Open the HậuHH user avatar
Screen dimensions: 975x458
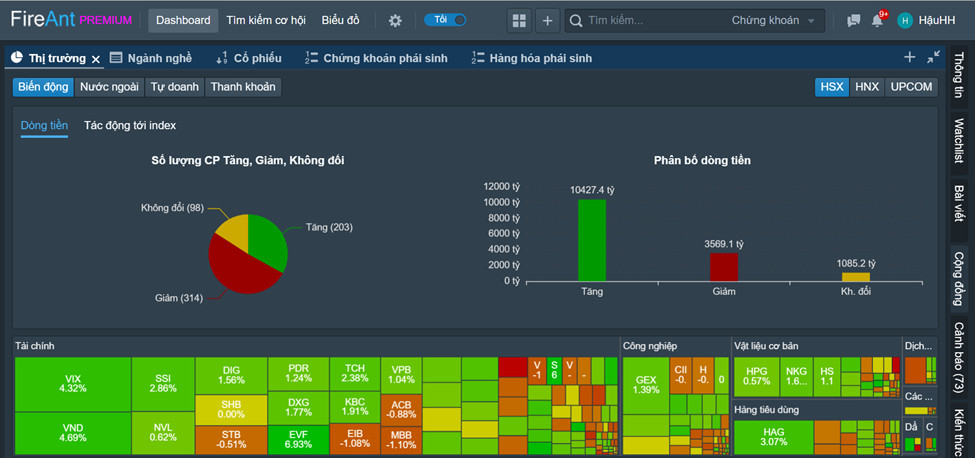pyautogui.click(x=905, y=21)
